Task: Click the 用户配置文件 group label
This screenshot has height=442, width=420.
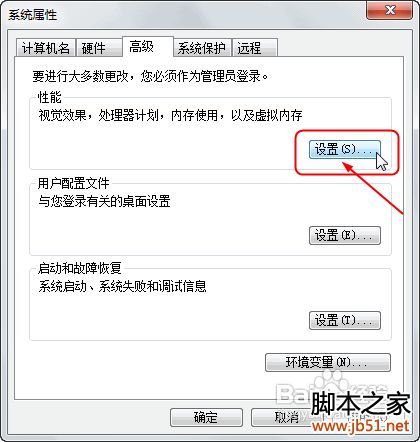Action: point(73,183)
